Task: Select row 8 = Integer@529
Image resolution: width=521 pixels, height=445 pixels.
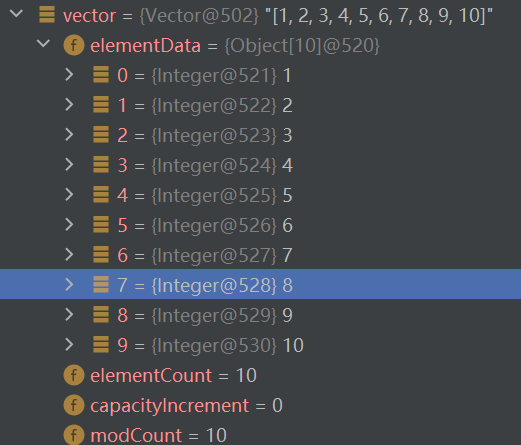Action: 260,315
